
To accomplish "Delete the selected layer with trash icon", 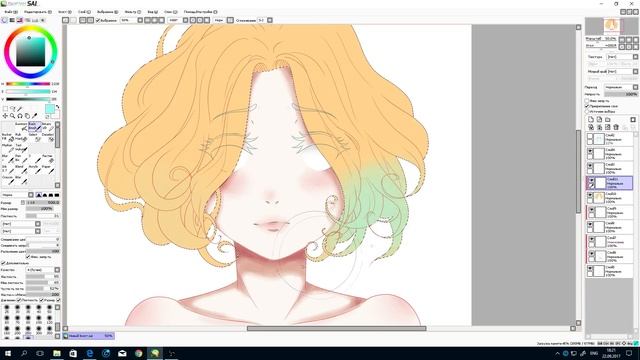I will click(x=616, y=127).
